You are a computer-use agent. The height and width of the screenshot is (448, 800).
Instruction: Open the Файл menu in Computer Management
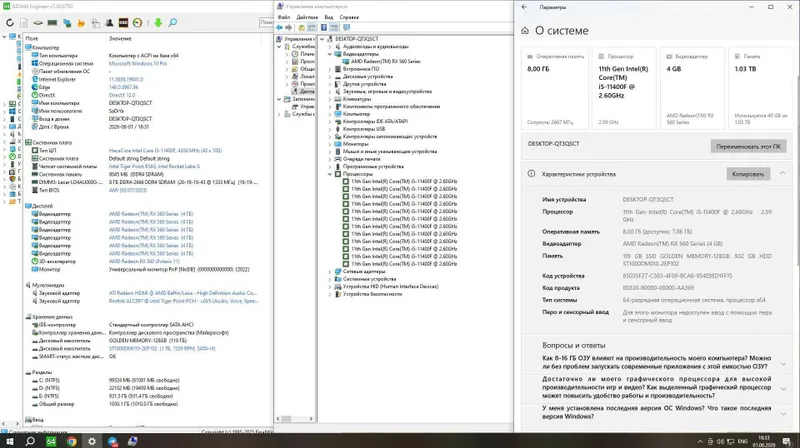[x=284, y=17]
